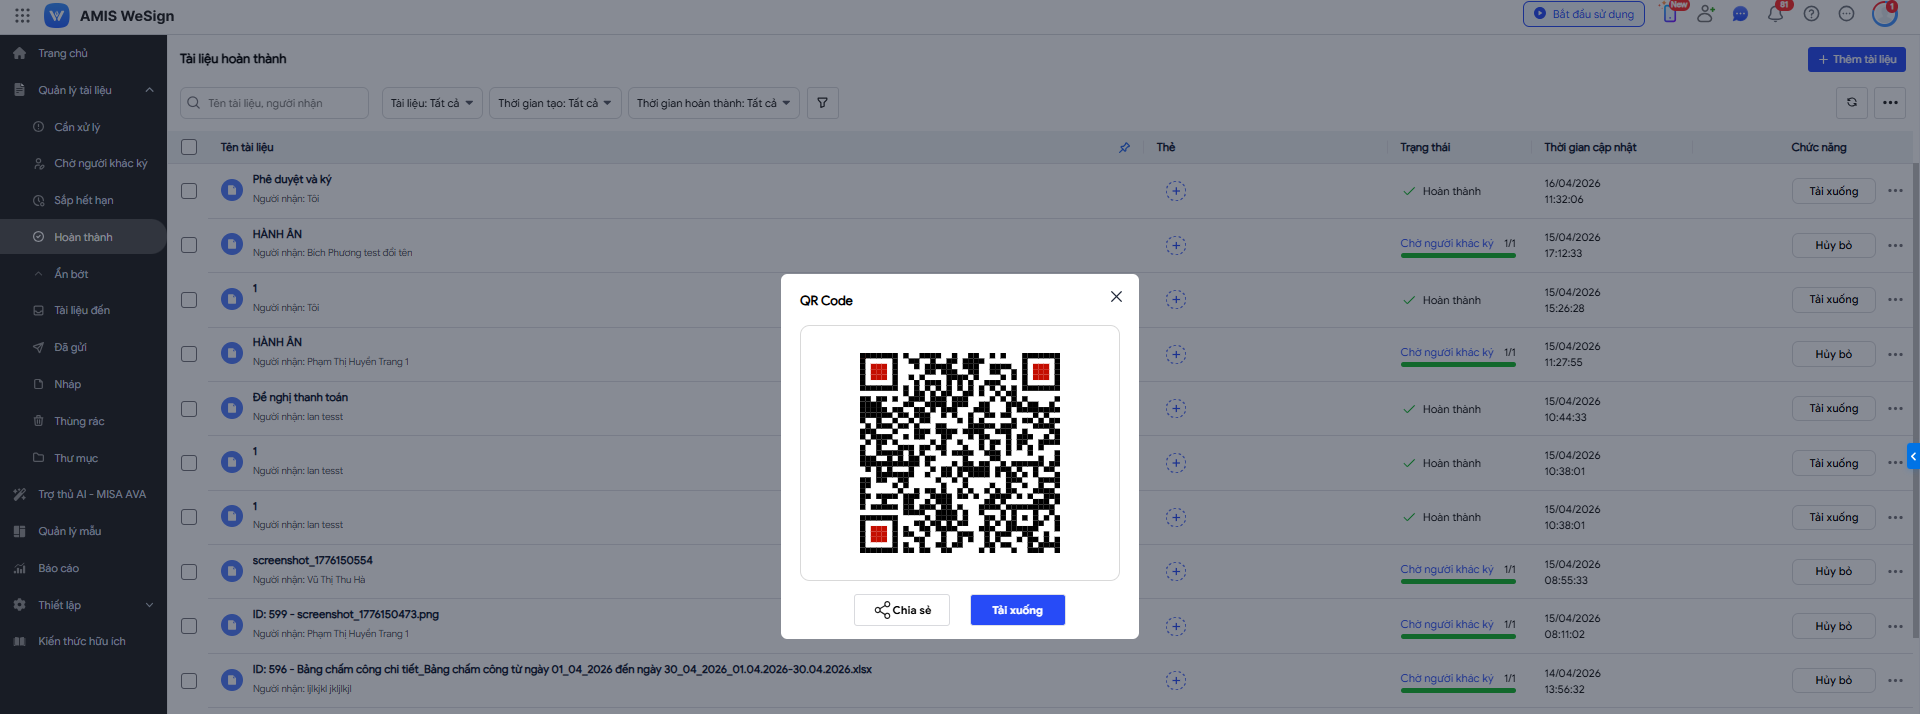Open Sắp hết hạn sidebar item
Image resolution: width=1920 pixels, height=714 pixels.
coord(83,200)
